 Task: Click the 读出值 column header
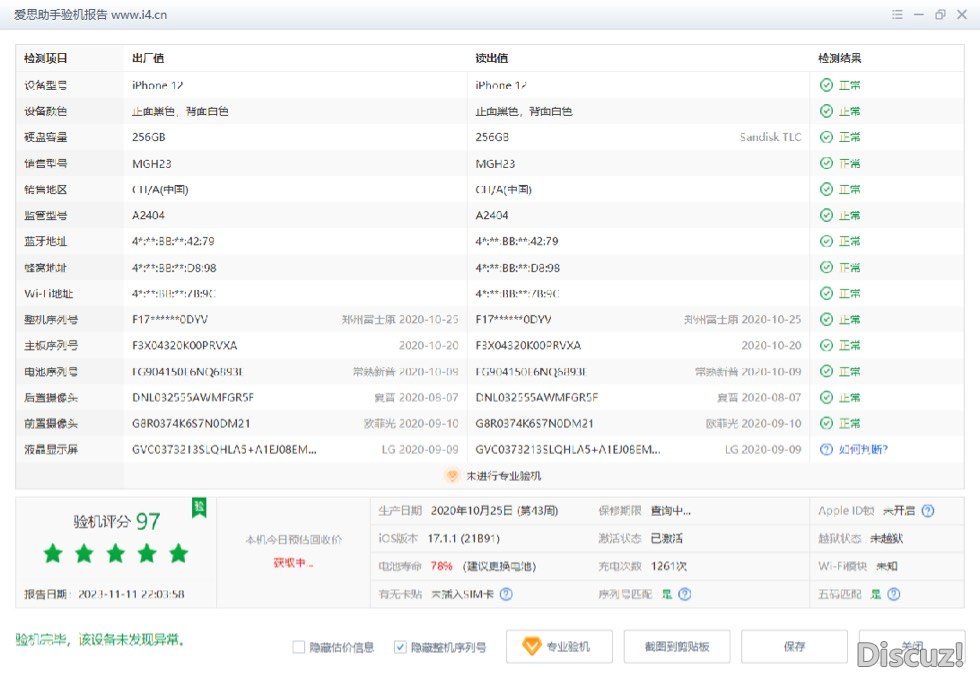click(491, 58)
